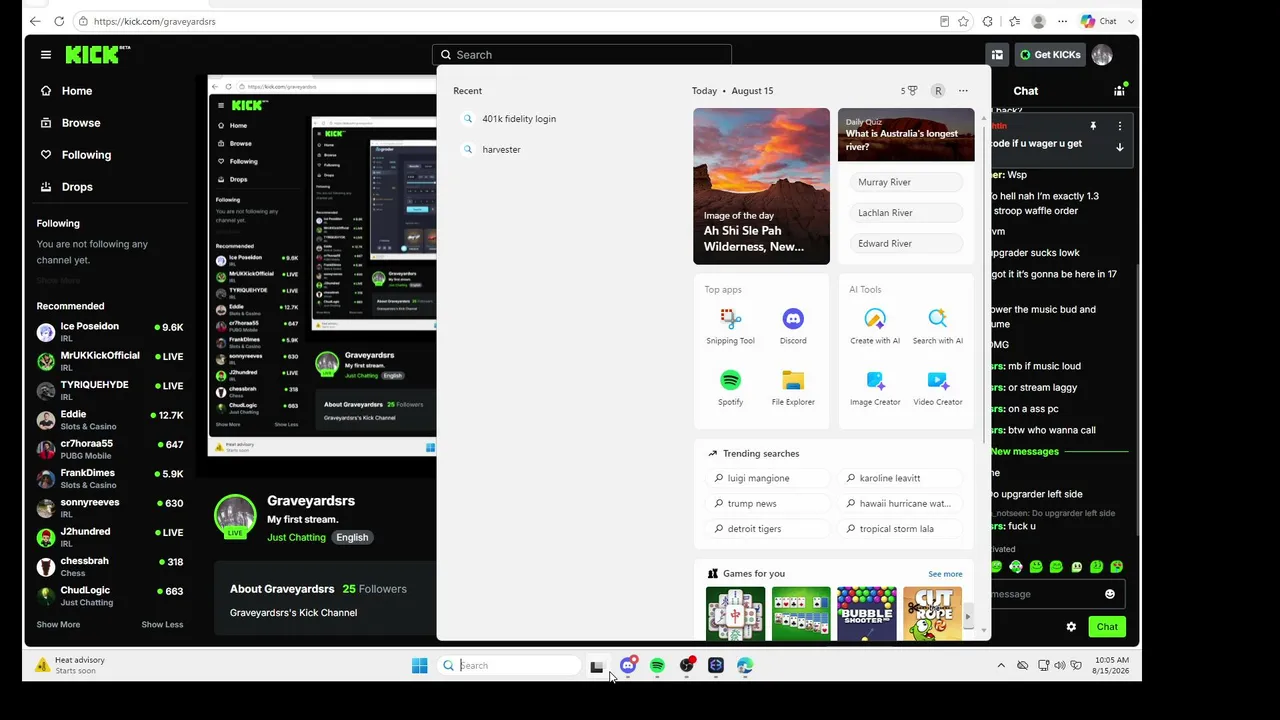The width and height of the screenshot is (1280, 720).
Task: Open the chessbrah recommended channel
Action: tap(110, 567)
